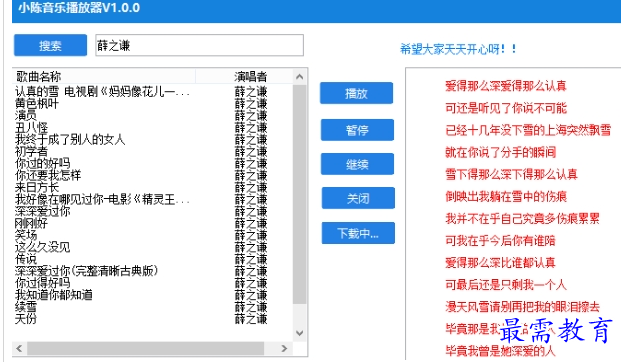Select the song 我好像在哪见过你-电影
Image resolution: width=621 pixels, height=362 pixels.
click(102, 199)
